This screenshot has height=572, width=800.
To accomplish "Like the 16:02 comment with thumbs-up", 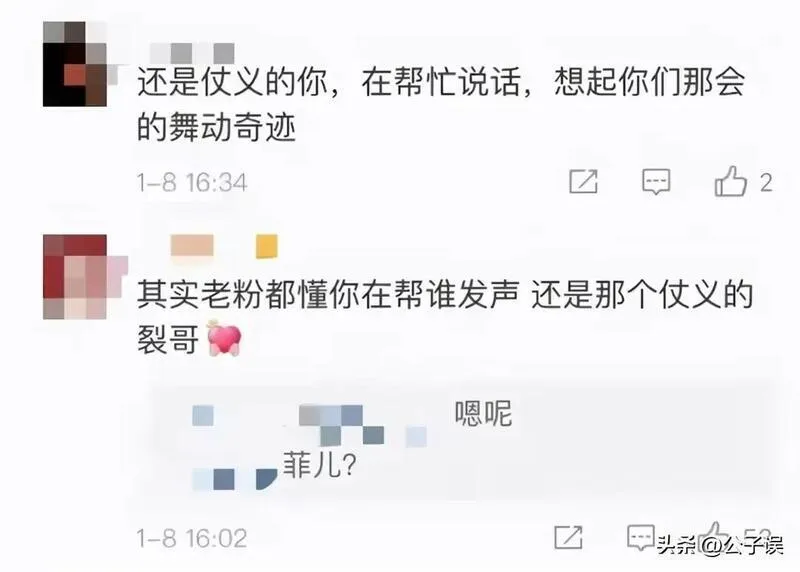I will point(715,536).
